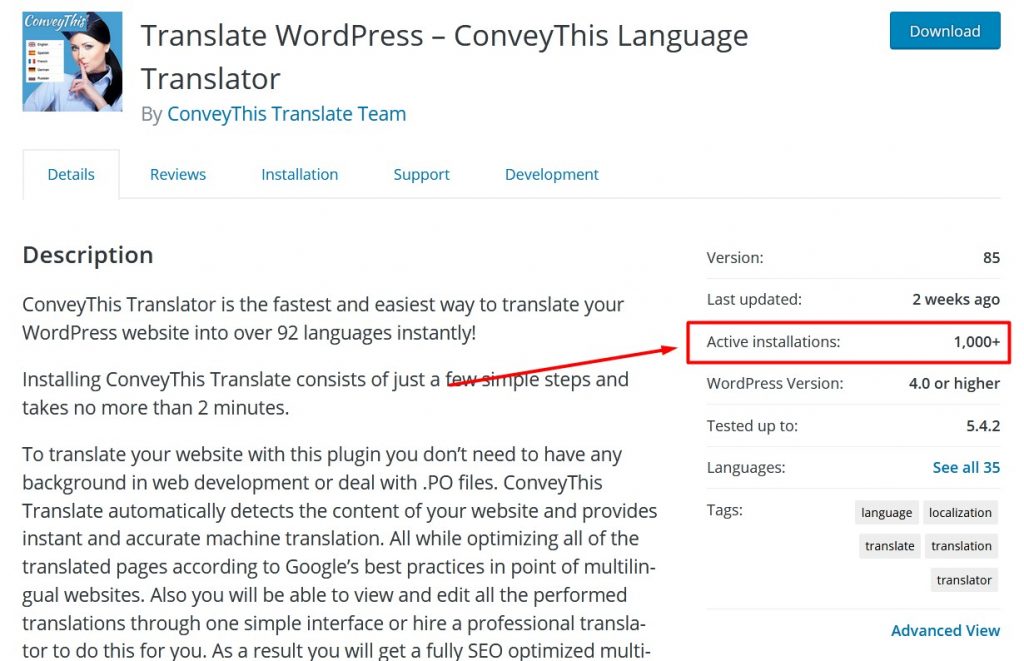1024x661 pixels.
Task: Click the 'Tested up to:' label
Action: pyautogui.click(x=752, y=426)
